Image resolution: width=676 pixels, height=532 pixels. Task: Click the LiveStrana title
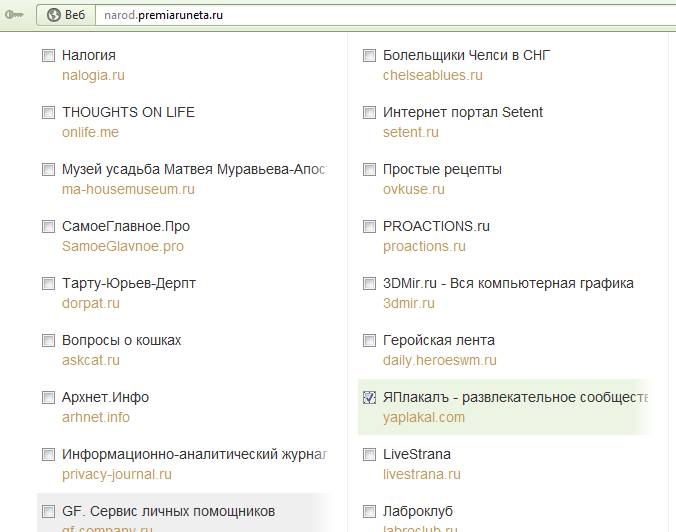(x=417, y=454)
